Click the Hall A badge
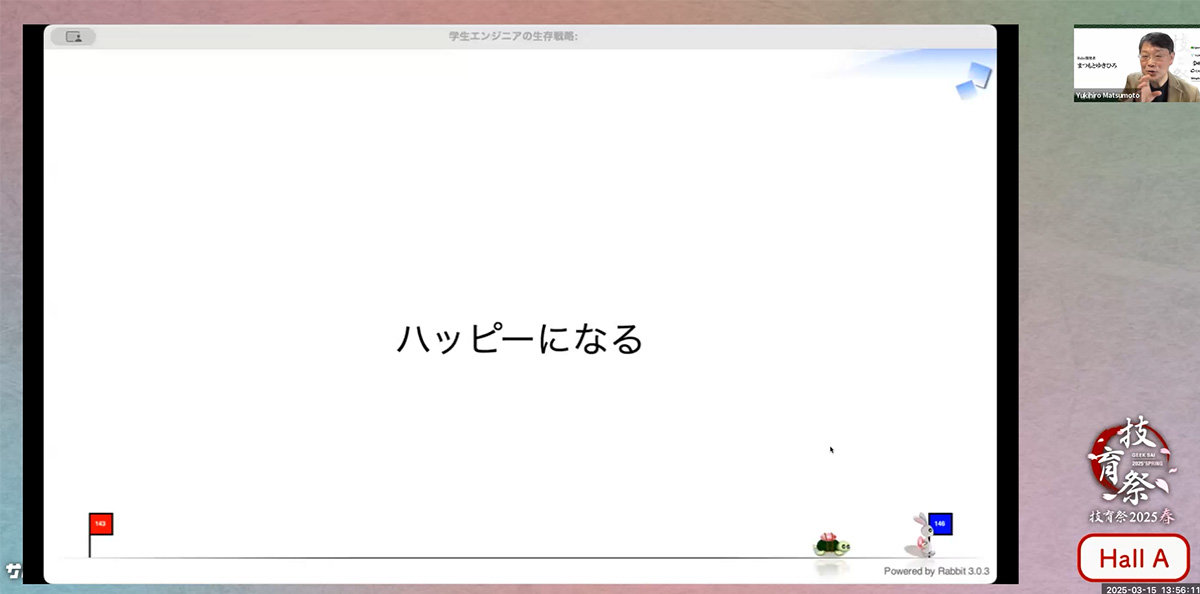Image resolution: width=1200 pixels, height=594 pixels. click(x=1133, y=559)
